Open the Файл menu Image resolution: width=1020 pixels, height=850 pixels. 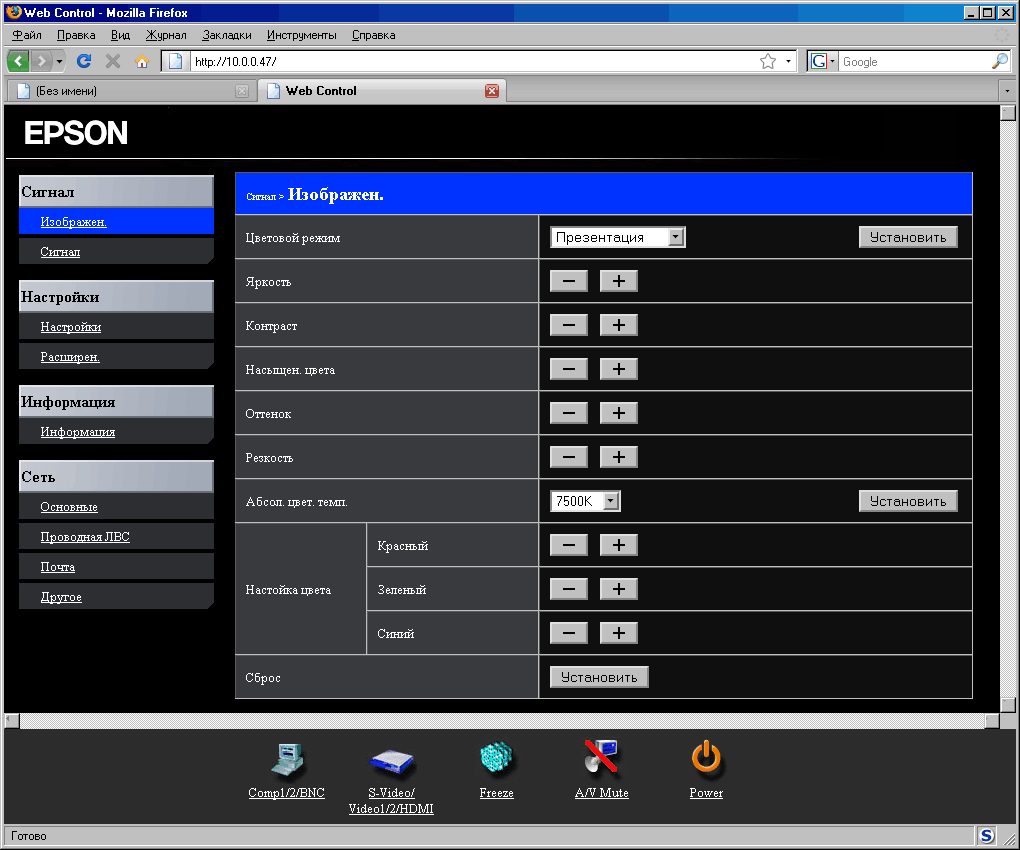[27, 35]
